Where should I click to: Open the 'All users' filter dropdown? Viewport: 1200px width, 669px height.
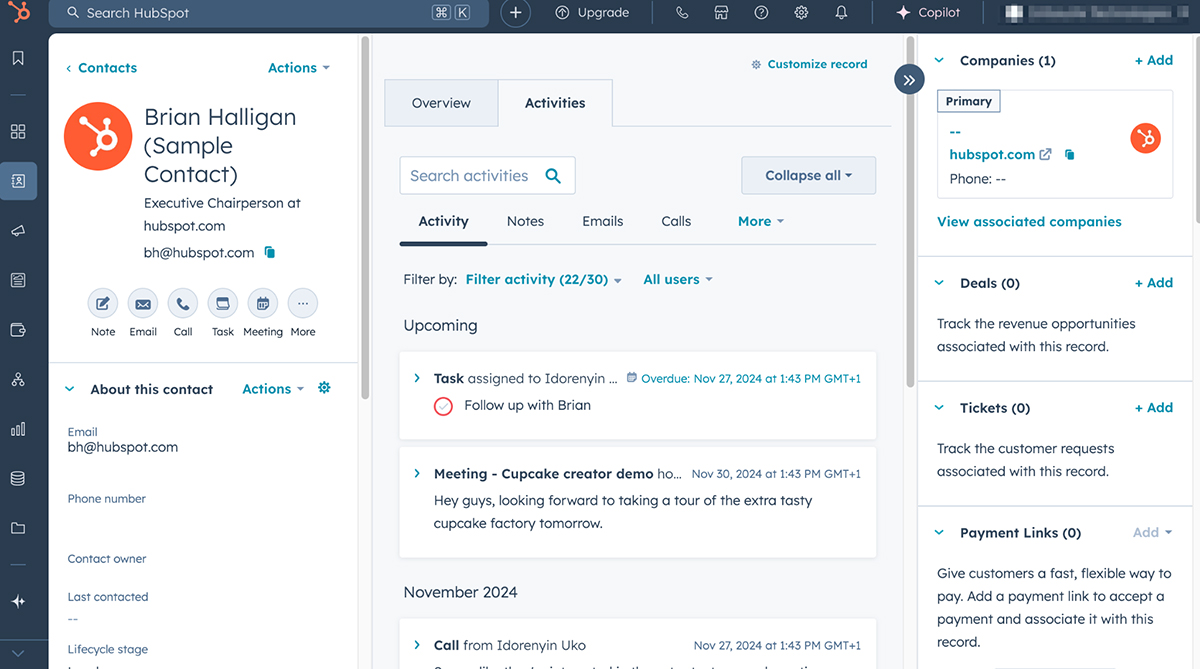click(677, 279)
